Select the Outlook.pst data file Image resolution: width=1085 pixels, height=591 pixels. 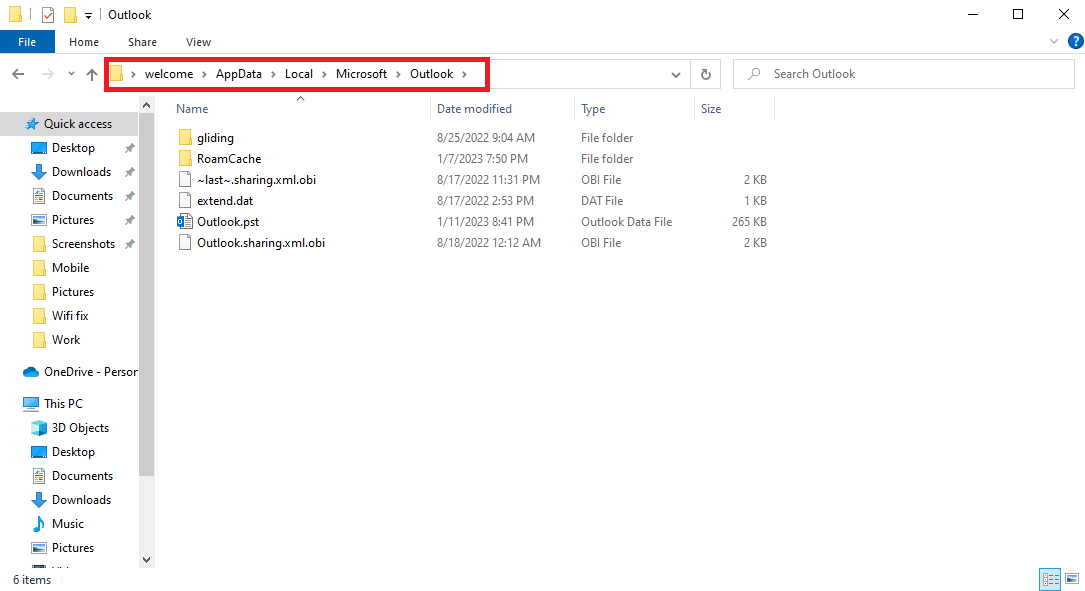[x=228, y=222]
